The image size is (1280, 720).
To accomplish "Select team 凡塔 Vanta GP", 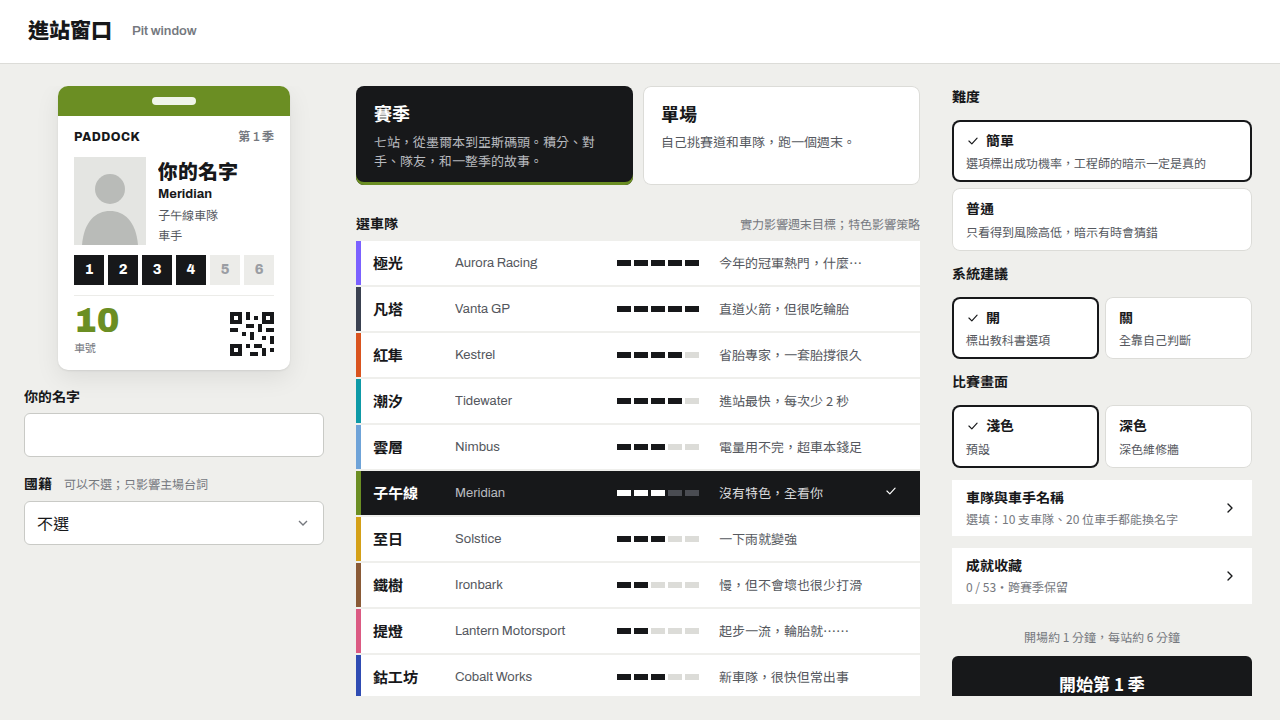I will point(638,309).
